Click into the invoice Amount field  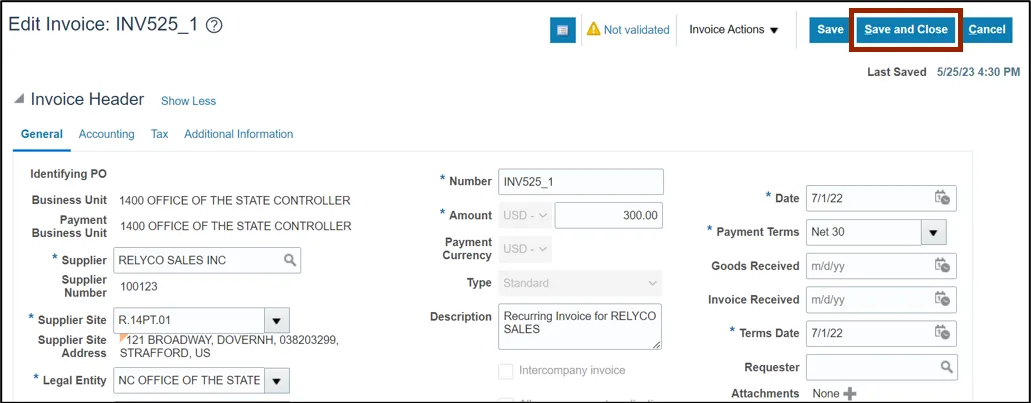tap(608, 215)
